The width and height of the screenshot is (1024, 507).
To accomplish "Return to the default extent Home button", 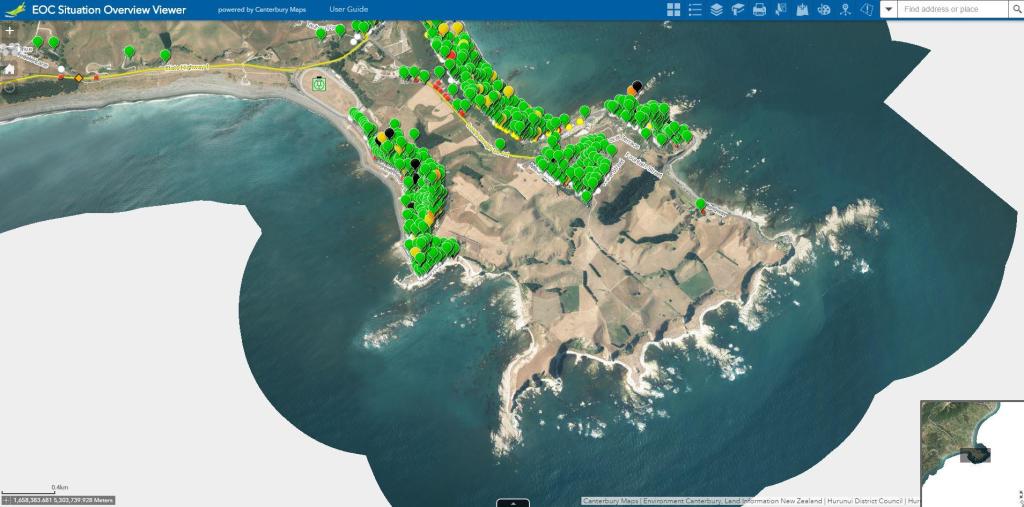I will (9, 69).
